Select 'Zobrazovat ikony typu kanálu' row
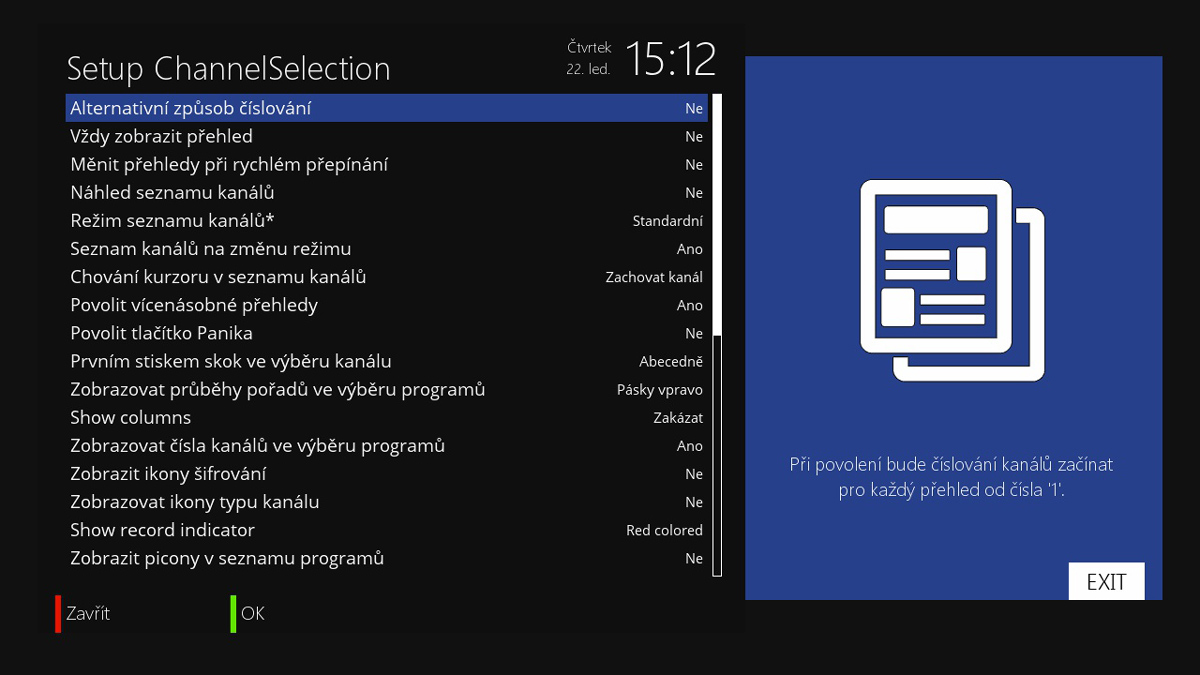Image resolution: width=1200 pixels, height=675 pixels. pos(387,502)
